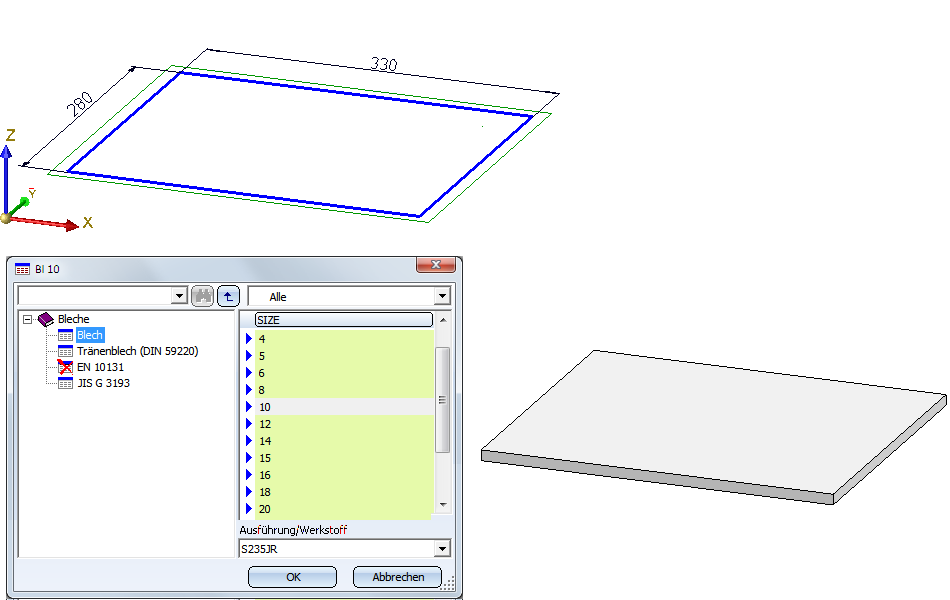Click the size list scrollbar thumb
The width and height of the screenshot is (950, 600).
[443, 400]
